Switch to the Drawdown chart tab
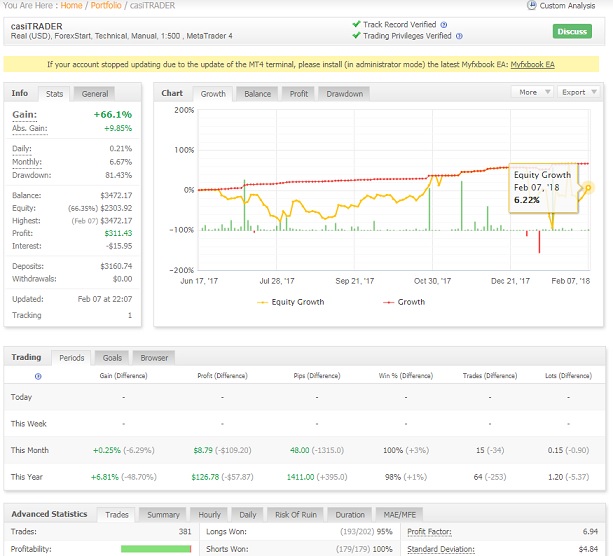 pyautogui.click(x=343, y=94)
